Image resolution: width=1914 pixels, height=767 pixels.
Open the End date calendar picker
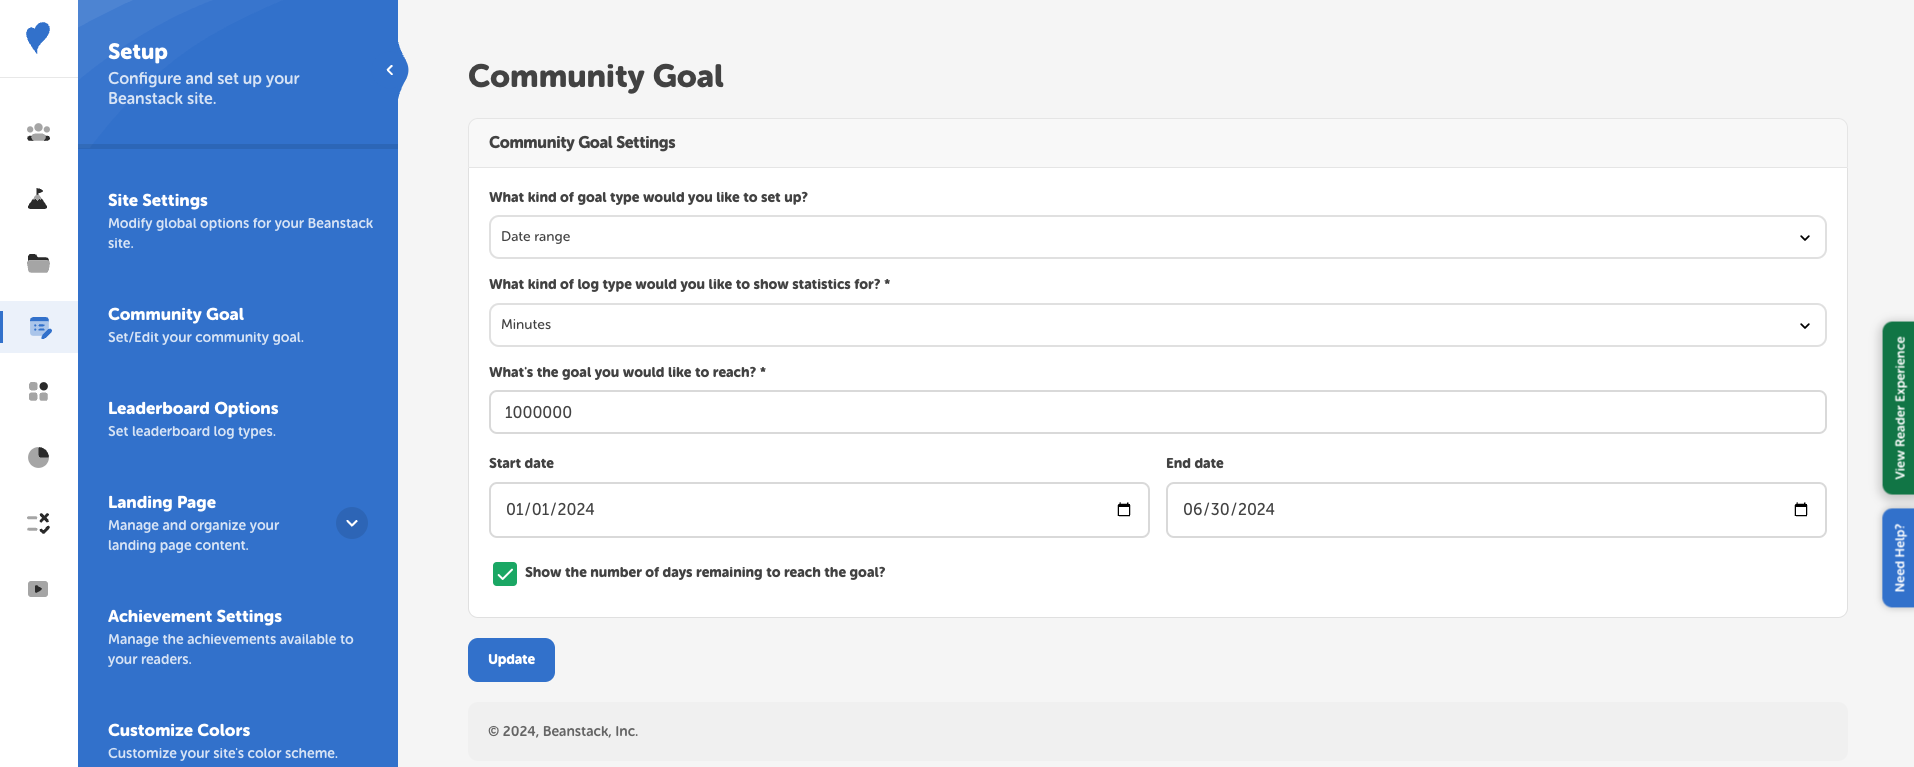[1800, 509]
